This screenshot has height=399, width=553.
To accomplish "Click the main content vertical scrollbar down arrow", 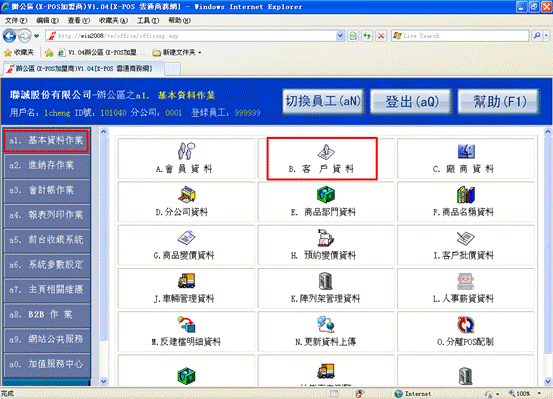I will click(x=548, y=381).
